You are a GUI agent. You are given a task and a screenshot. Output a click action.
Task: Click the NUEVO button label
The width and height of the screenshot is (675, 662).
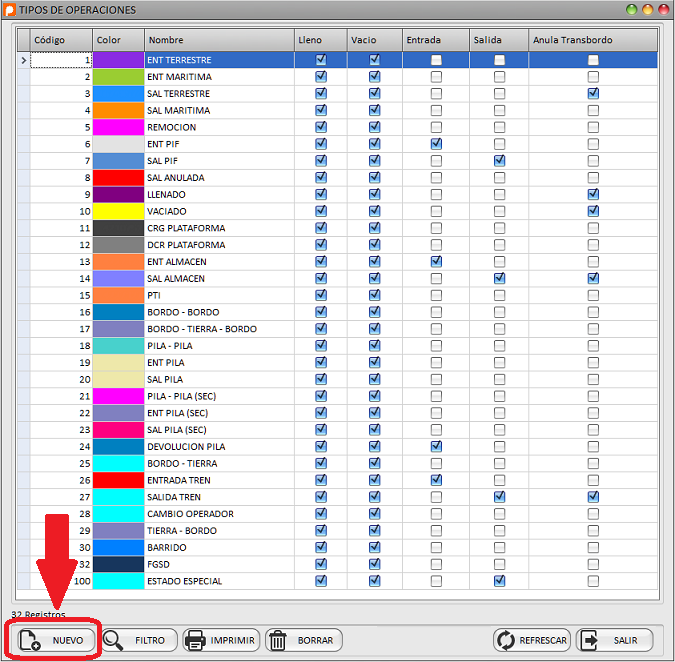click(68, 640)
